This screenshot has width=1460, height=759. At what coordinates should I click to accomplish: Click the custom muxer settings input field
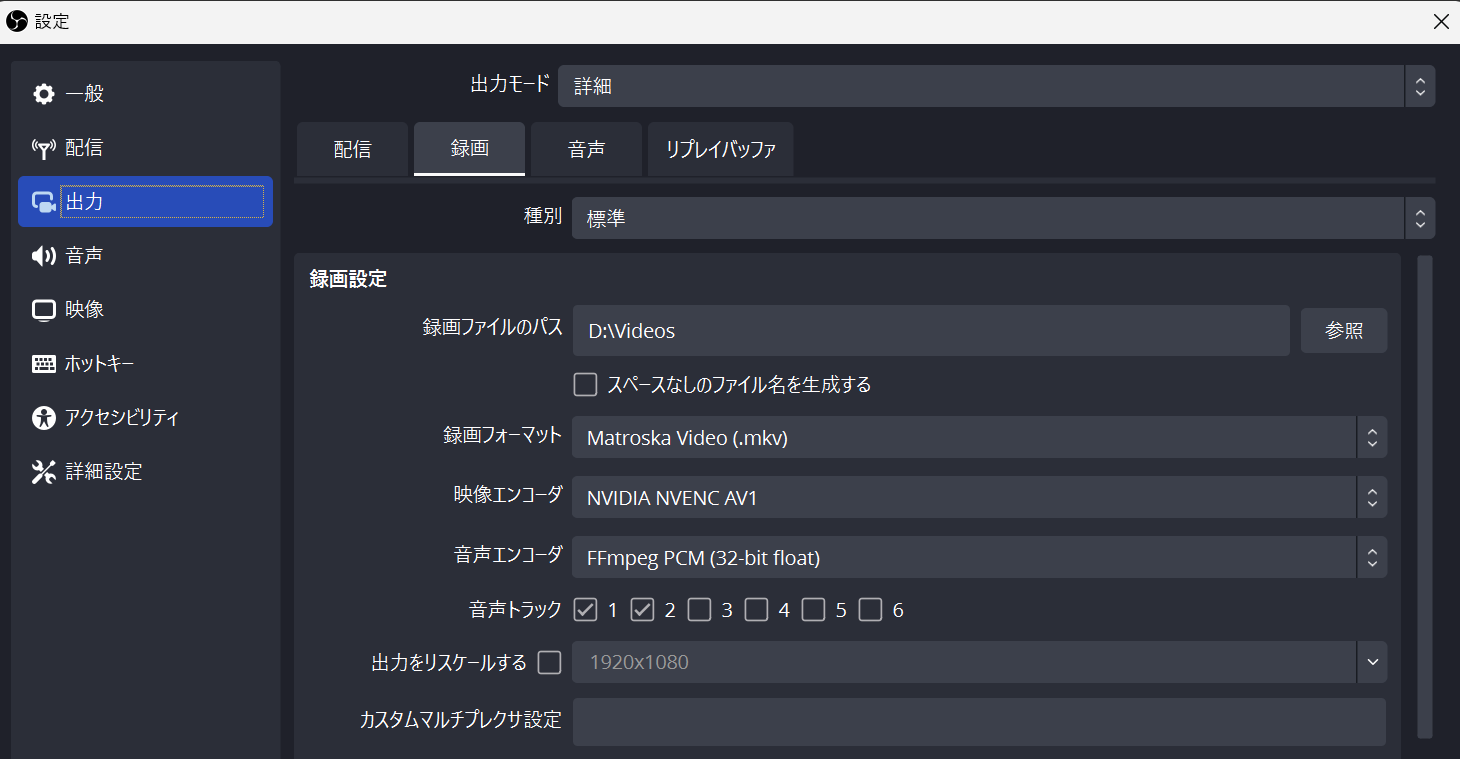click(978, 721)
